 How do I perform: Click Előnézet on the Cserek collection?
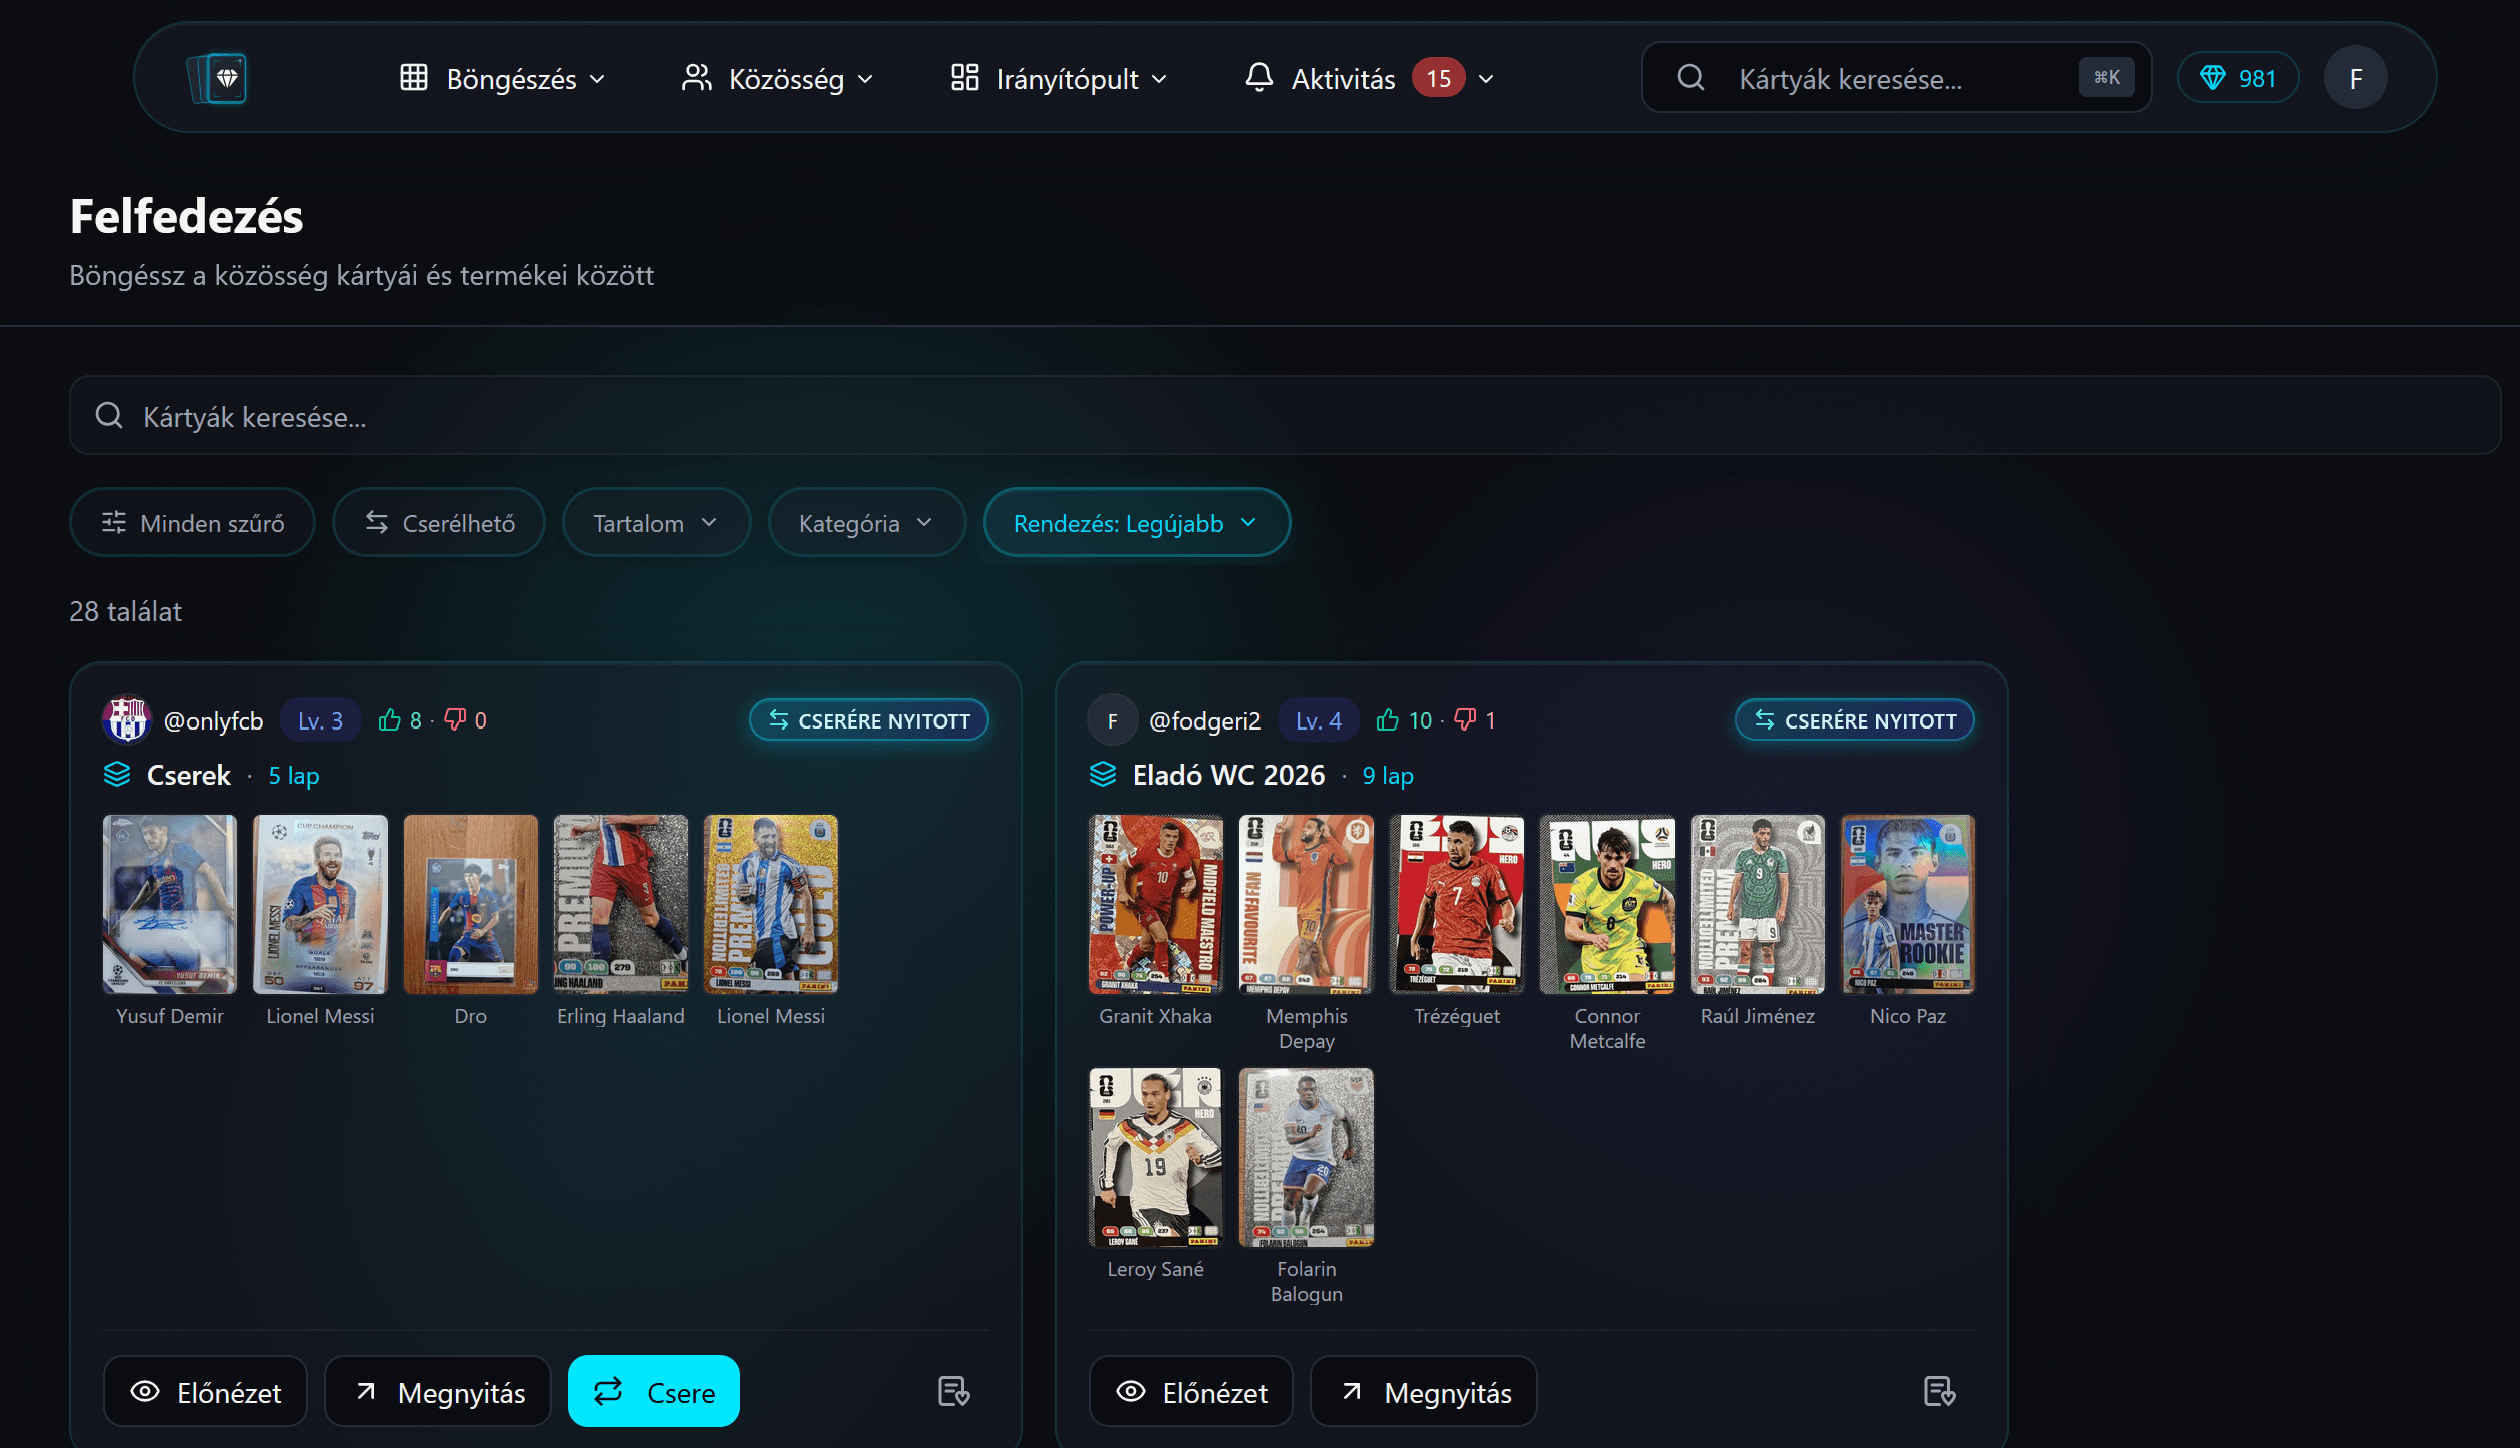pyautogui.click(x=205, y=1391)
